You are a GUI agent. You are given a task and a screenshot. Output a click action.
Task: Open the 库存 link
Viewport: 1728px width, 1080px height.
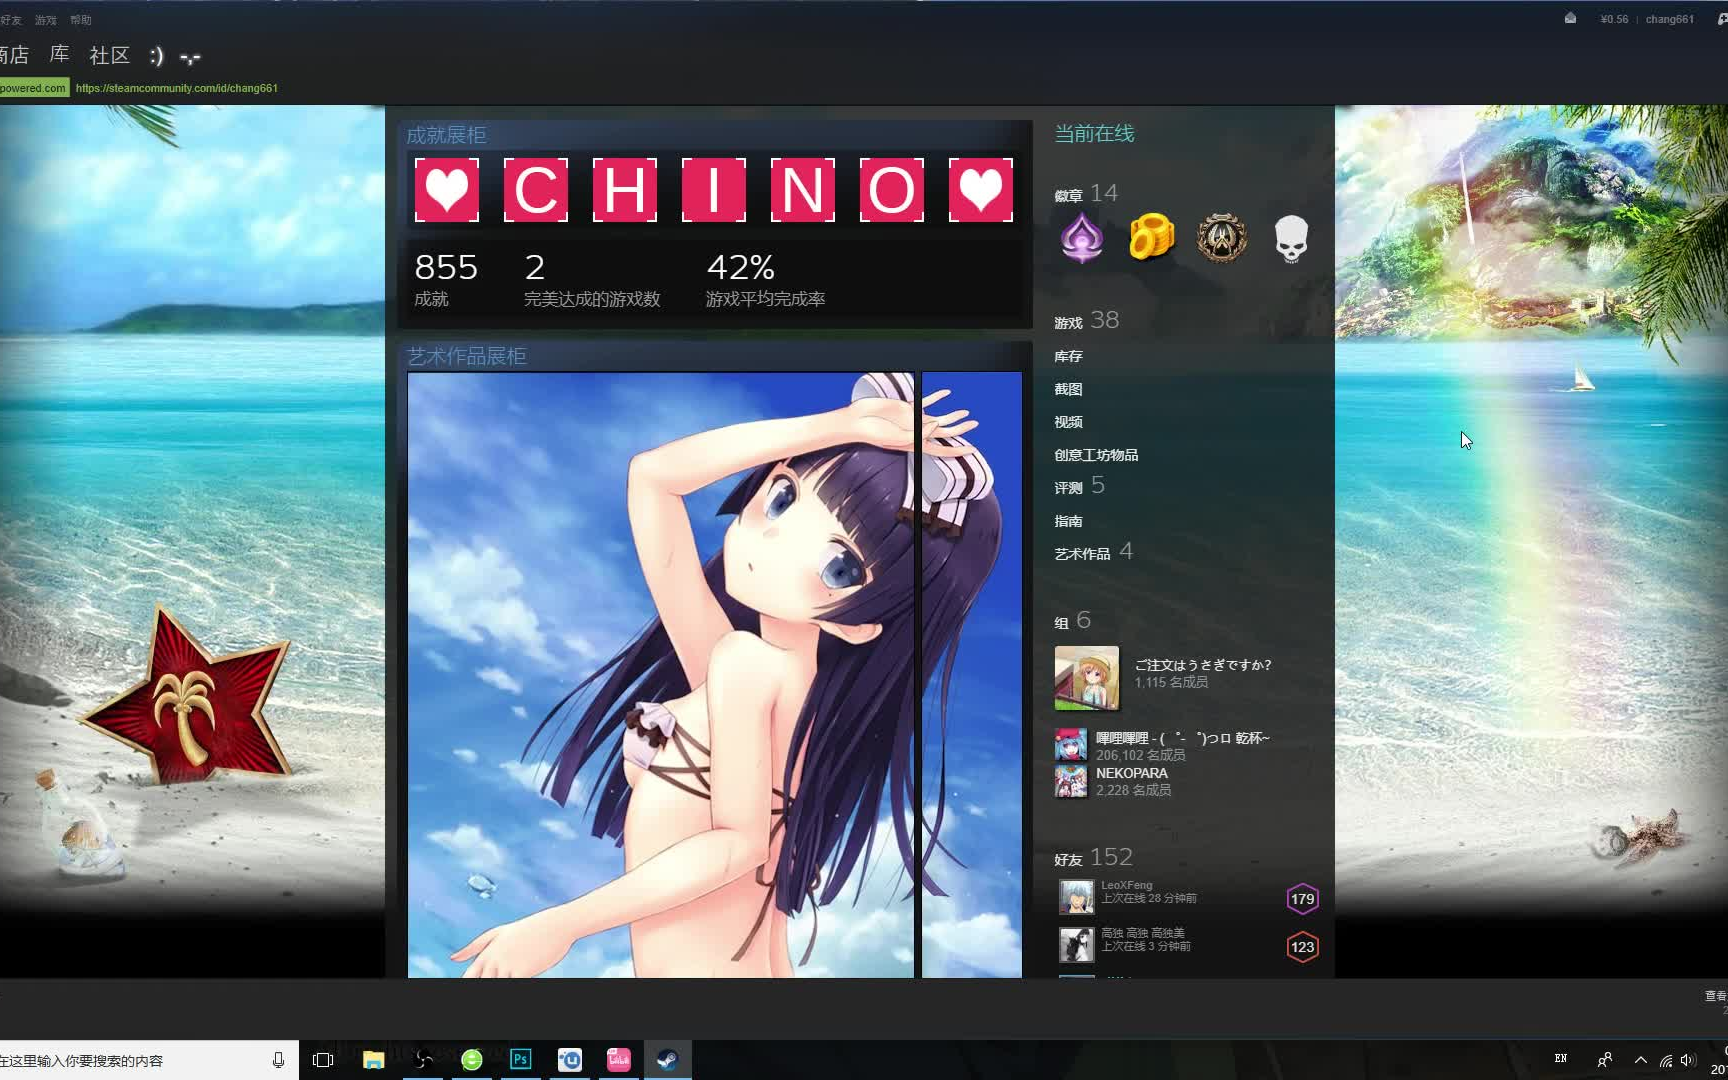pyautogui.click(x=1068, y=356)
